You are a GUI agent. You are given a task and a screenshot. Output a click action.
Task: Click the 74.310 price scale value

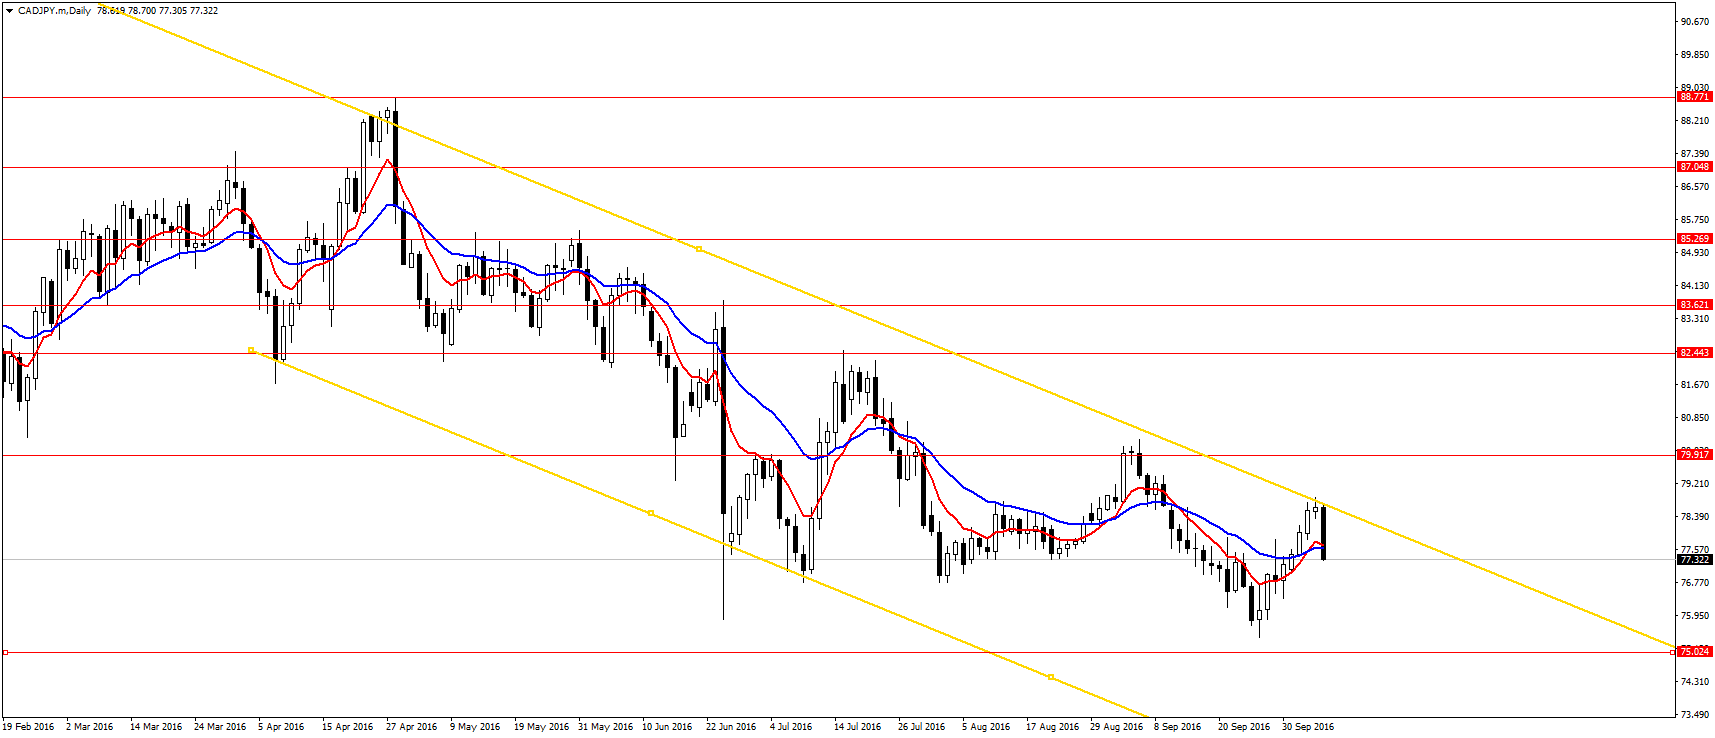[x=1695, y=682]
